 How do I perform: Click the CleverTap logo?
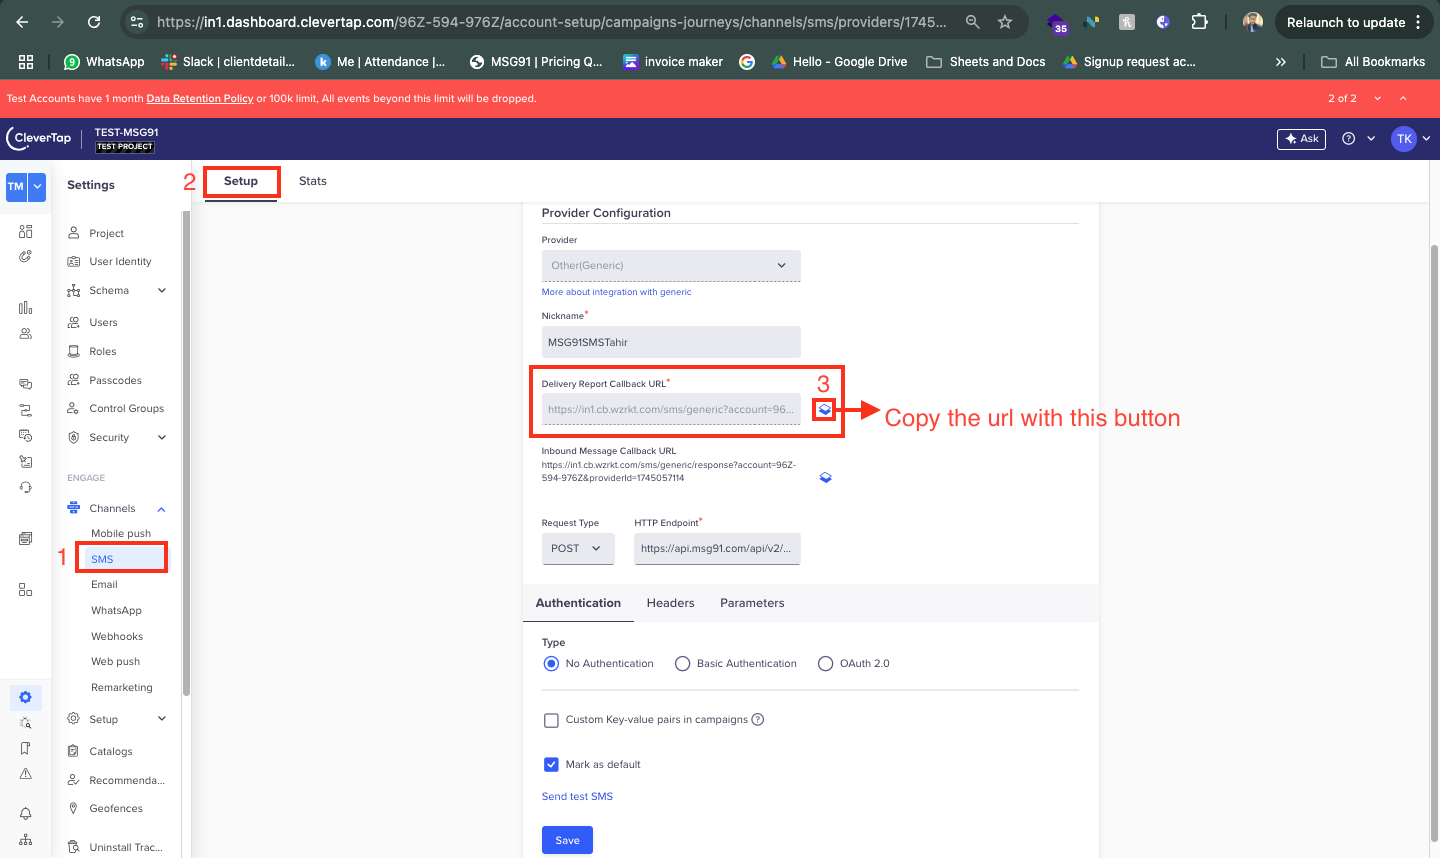point(39,138)
